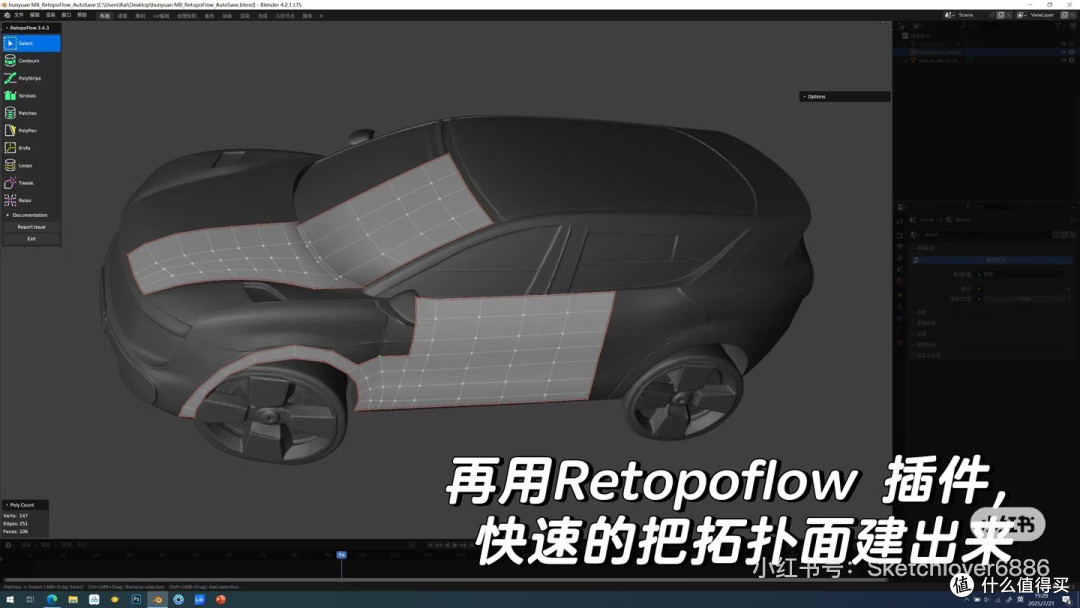Select the Patches tool
The image size is (1080, 608).
coord(32,113)
